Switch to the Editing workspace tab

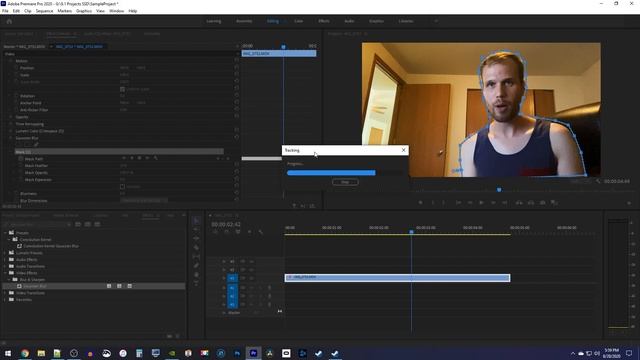[x=273, y=21]
